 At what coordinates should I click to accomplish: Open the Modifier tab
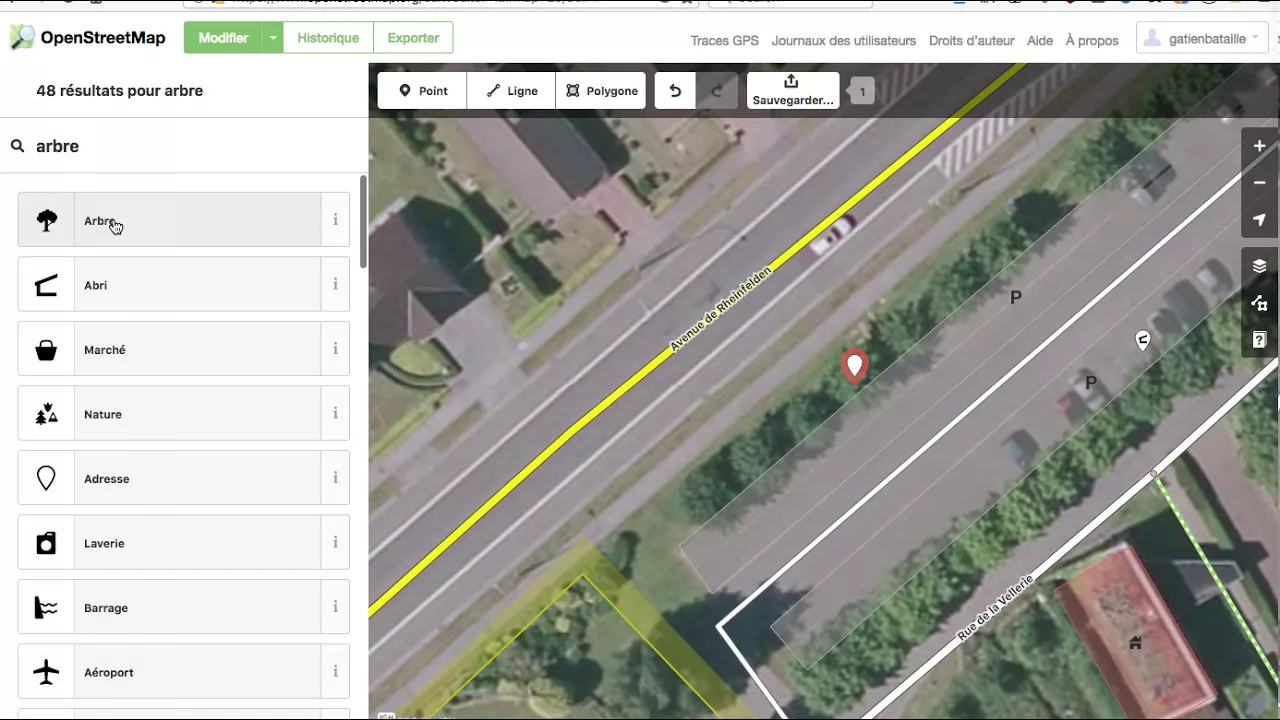223,38
